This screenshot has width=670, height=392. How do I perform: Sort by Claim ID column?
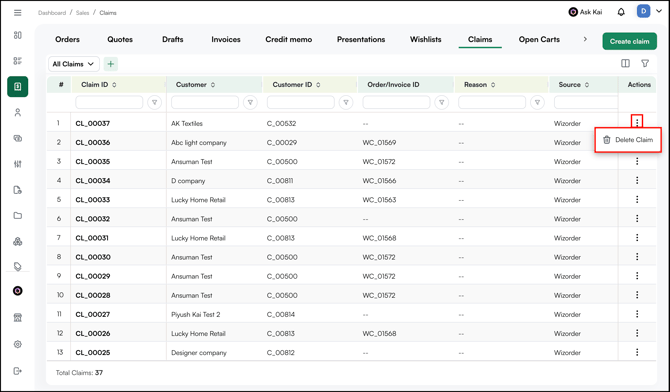(x=114, y=85)
